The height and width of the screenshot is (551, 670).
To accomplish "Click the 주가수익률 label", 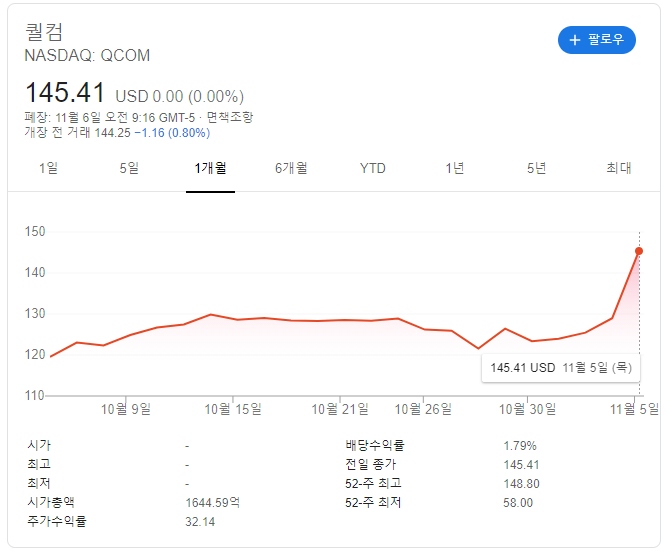I will click(57, 521).
